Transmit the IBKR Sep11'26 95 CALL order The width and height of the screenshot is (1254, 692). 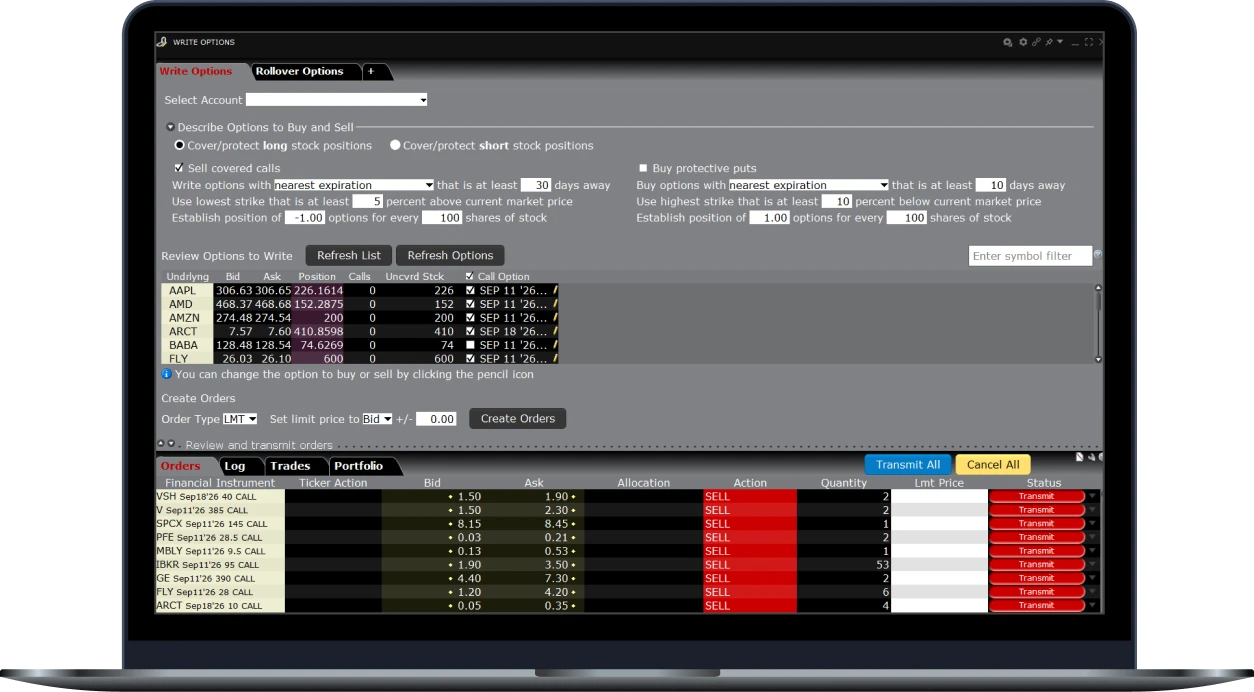1036,564
